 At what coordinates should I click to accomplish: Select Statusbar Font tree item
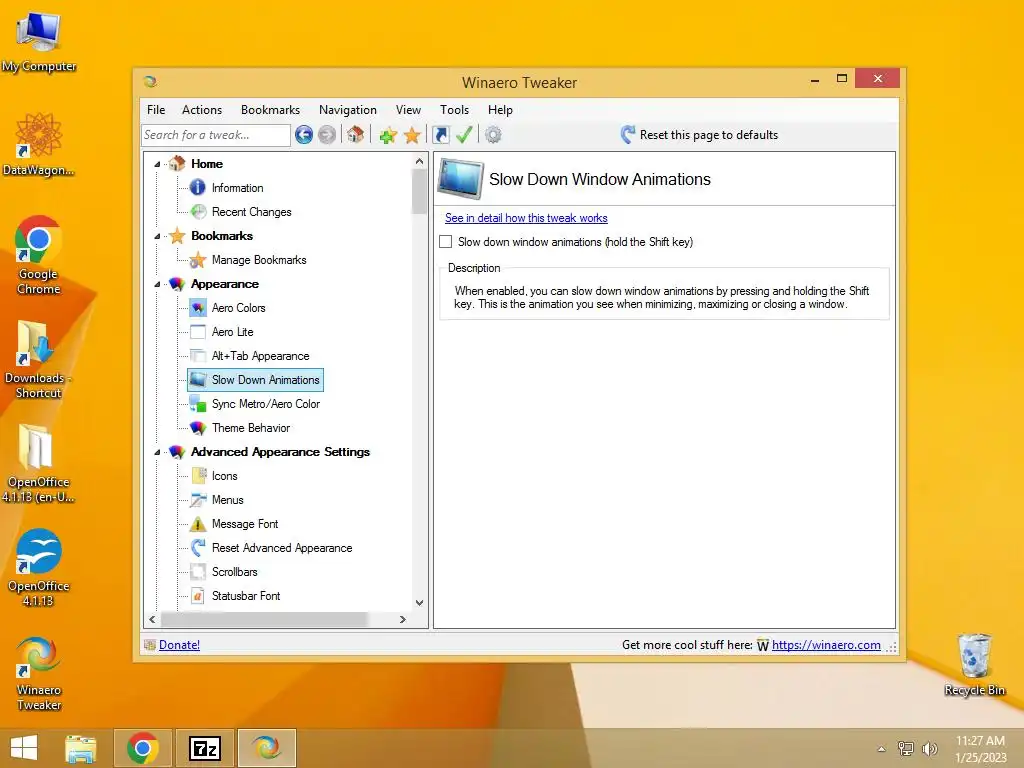click(246, 596)
